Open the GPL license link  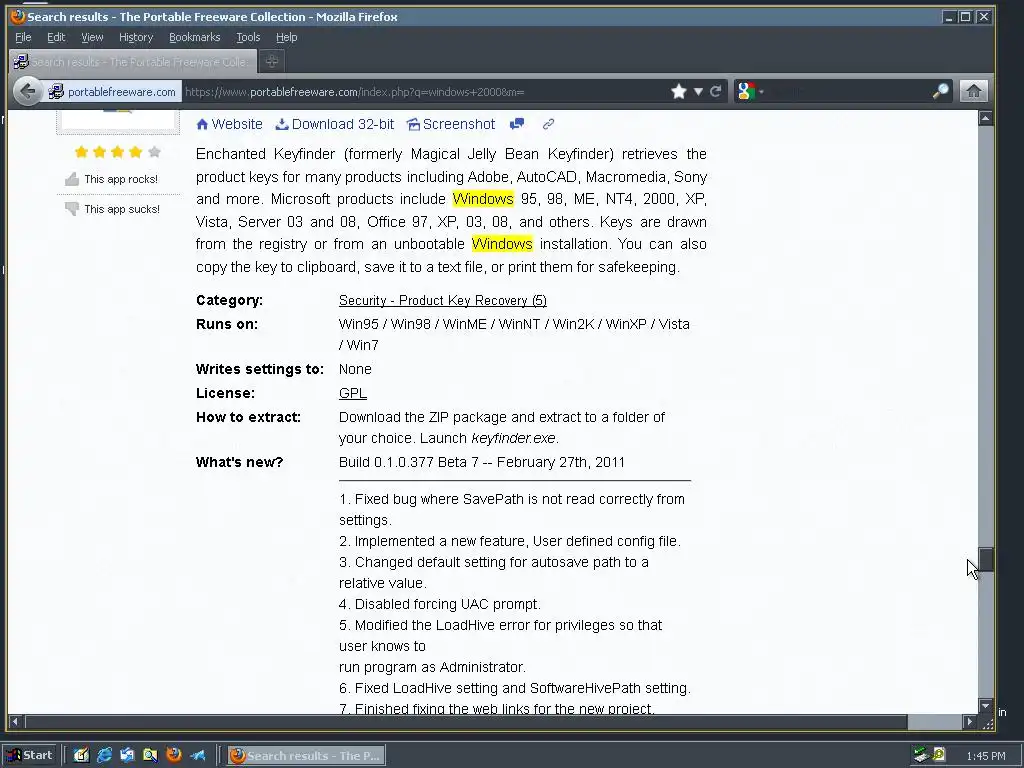(353, 393)
